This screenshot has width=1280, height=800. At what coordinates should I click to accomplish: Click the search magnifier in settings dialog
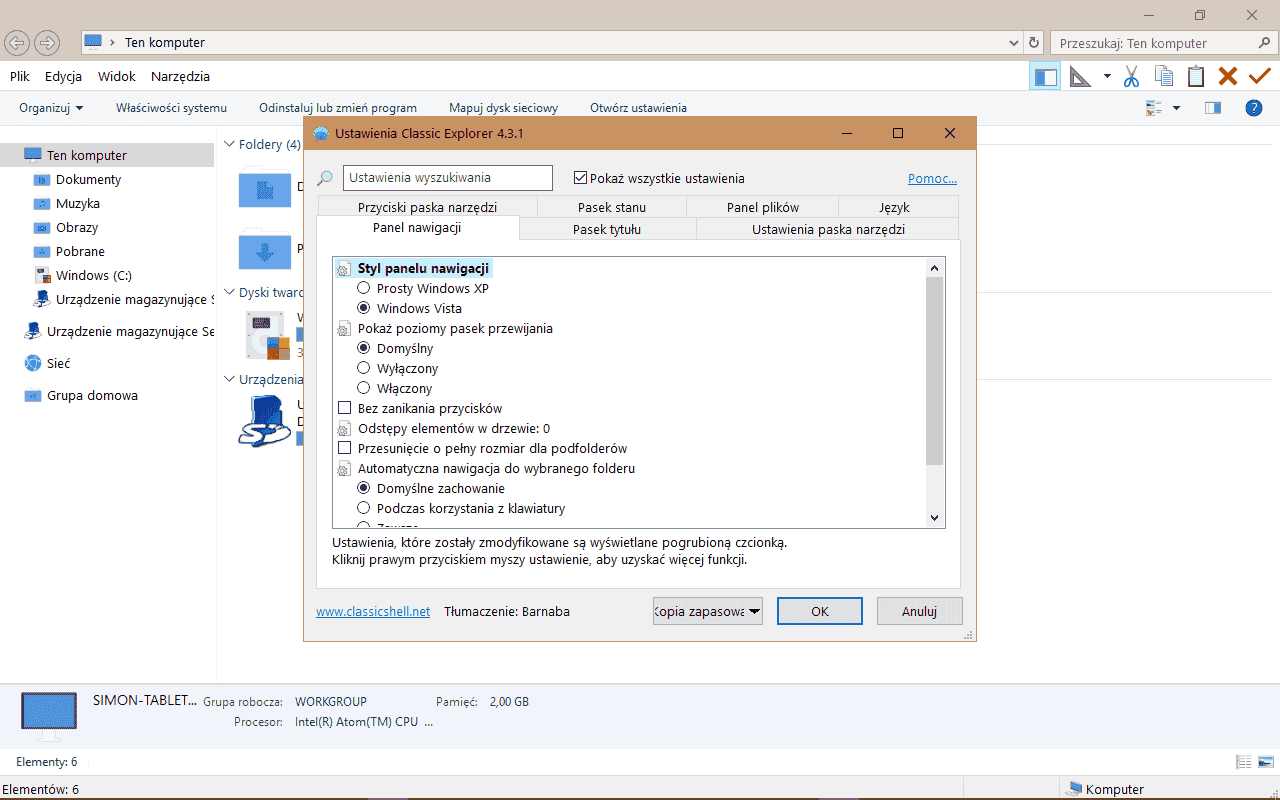click(x=325, y=178)
